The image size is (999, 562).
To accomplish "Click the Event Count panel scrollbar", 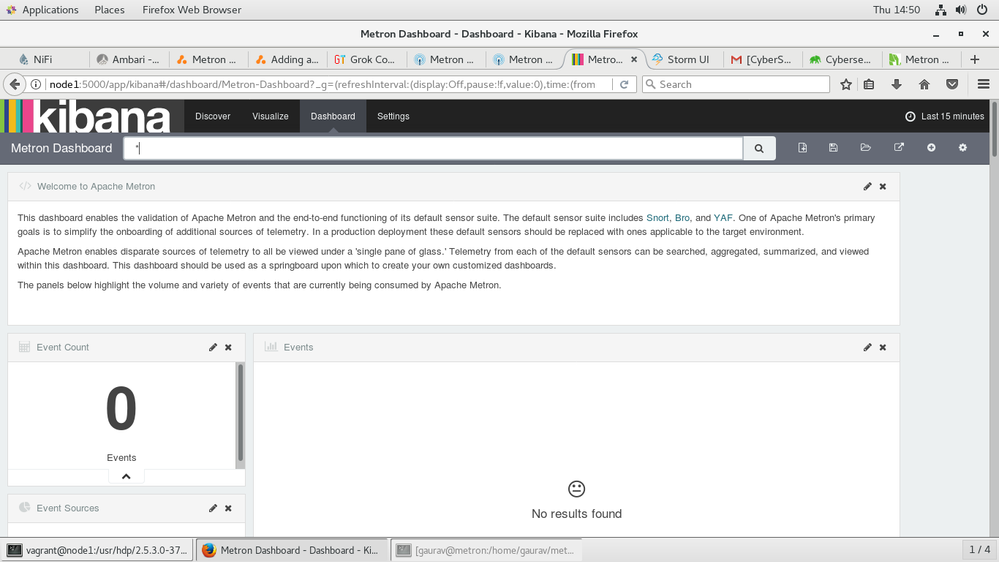I will [240, 412].
